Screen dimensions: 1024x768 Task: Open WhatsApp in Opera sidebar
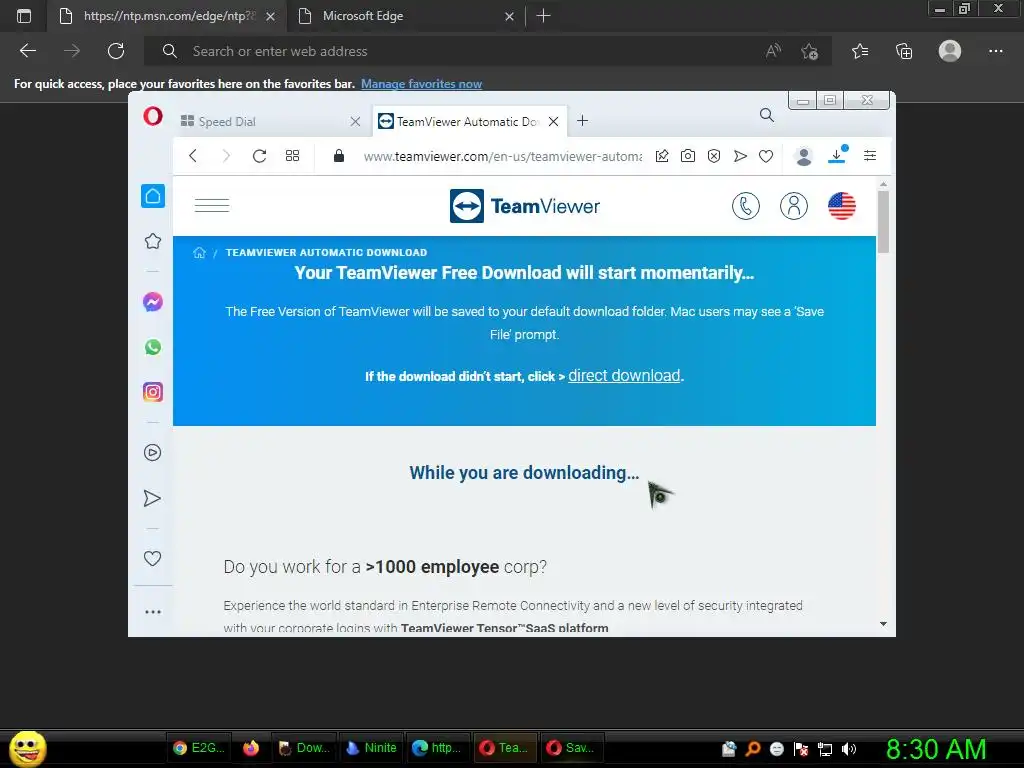153,347
